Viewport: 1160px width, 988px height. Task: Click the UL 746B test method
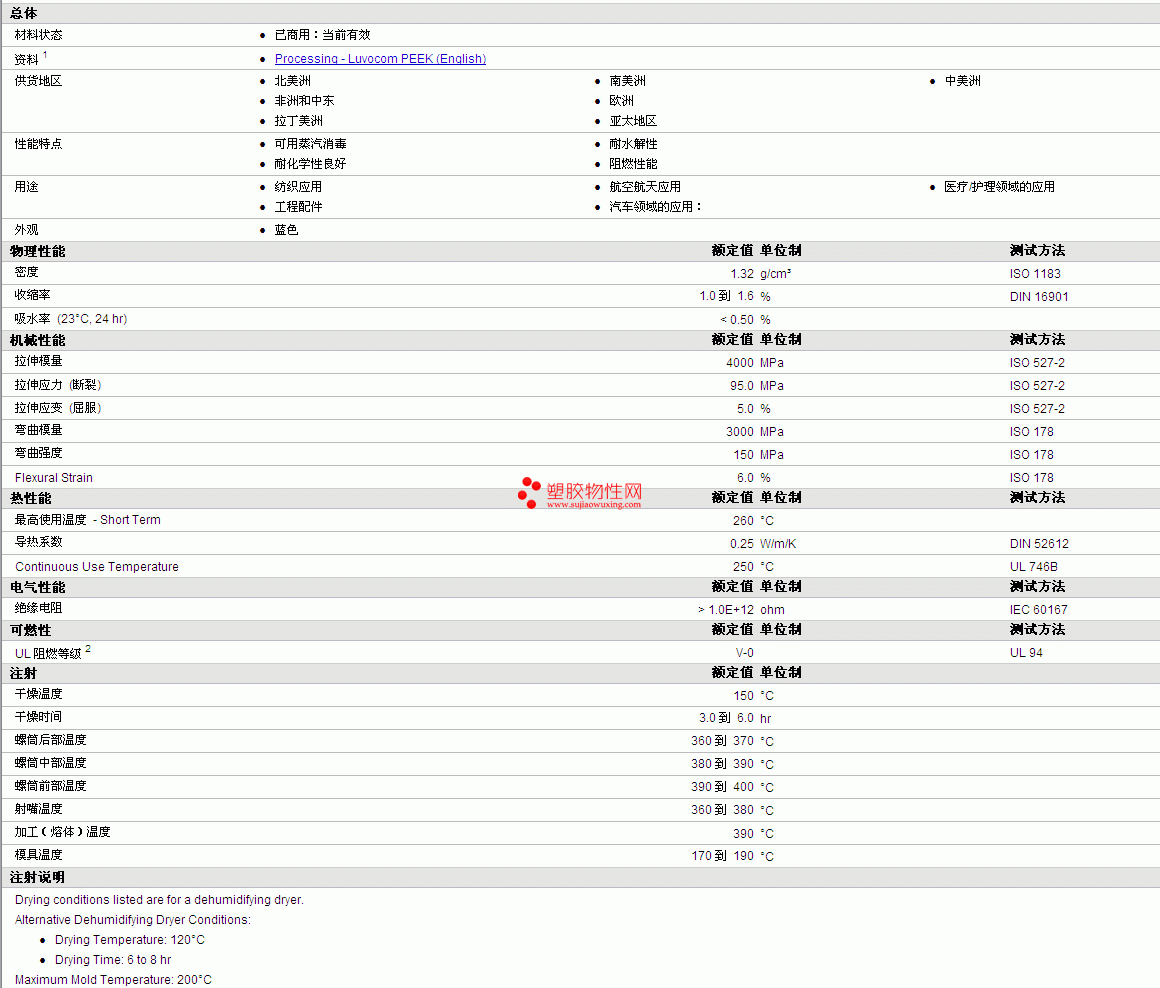[x=1033, y=566]
